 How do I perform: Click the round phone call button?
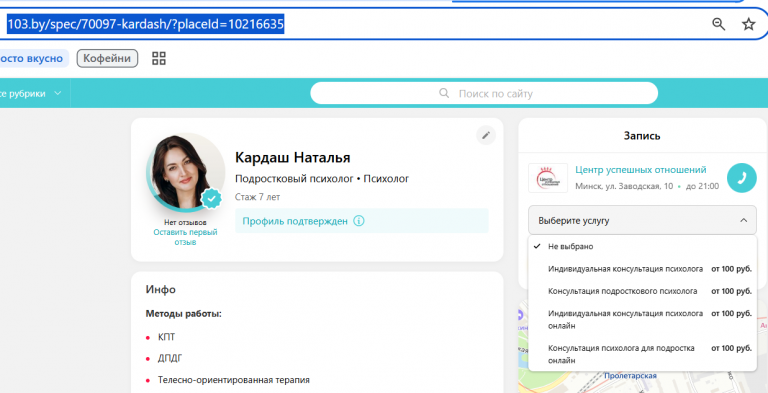tap(742, 178)
